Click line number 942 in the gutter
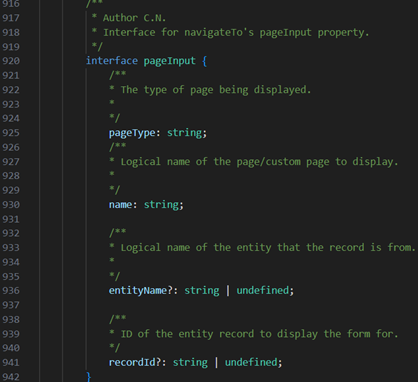The height and width of the screenshot is (382, 418). click(11, 377)
